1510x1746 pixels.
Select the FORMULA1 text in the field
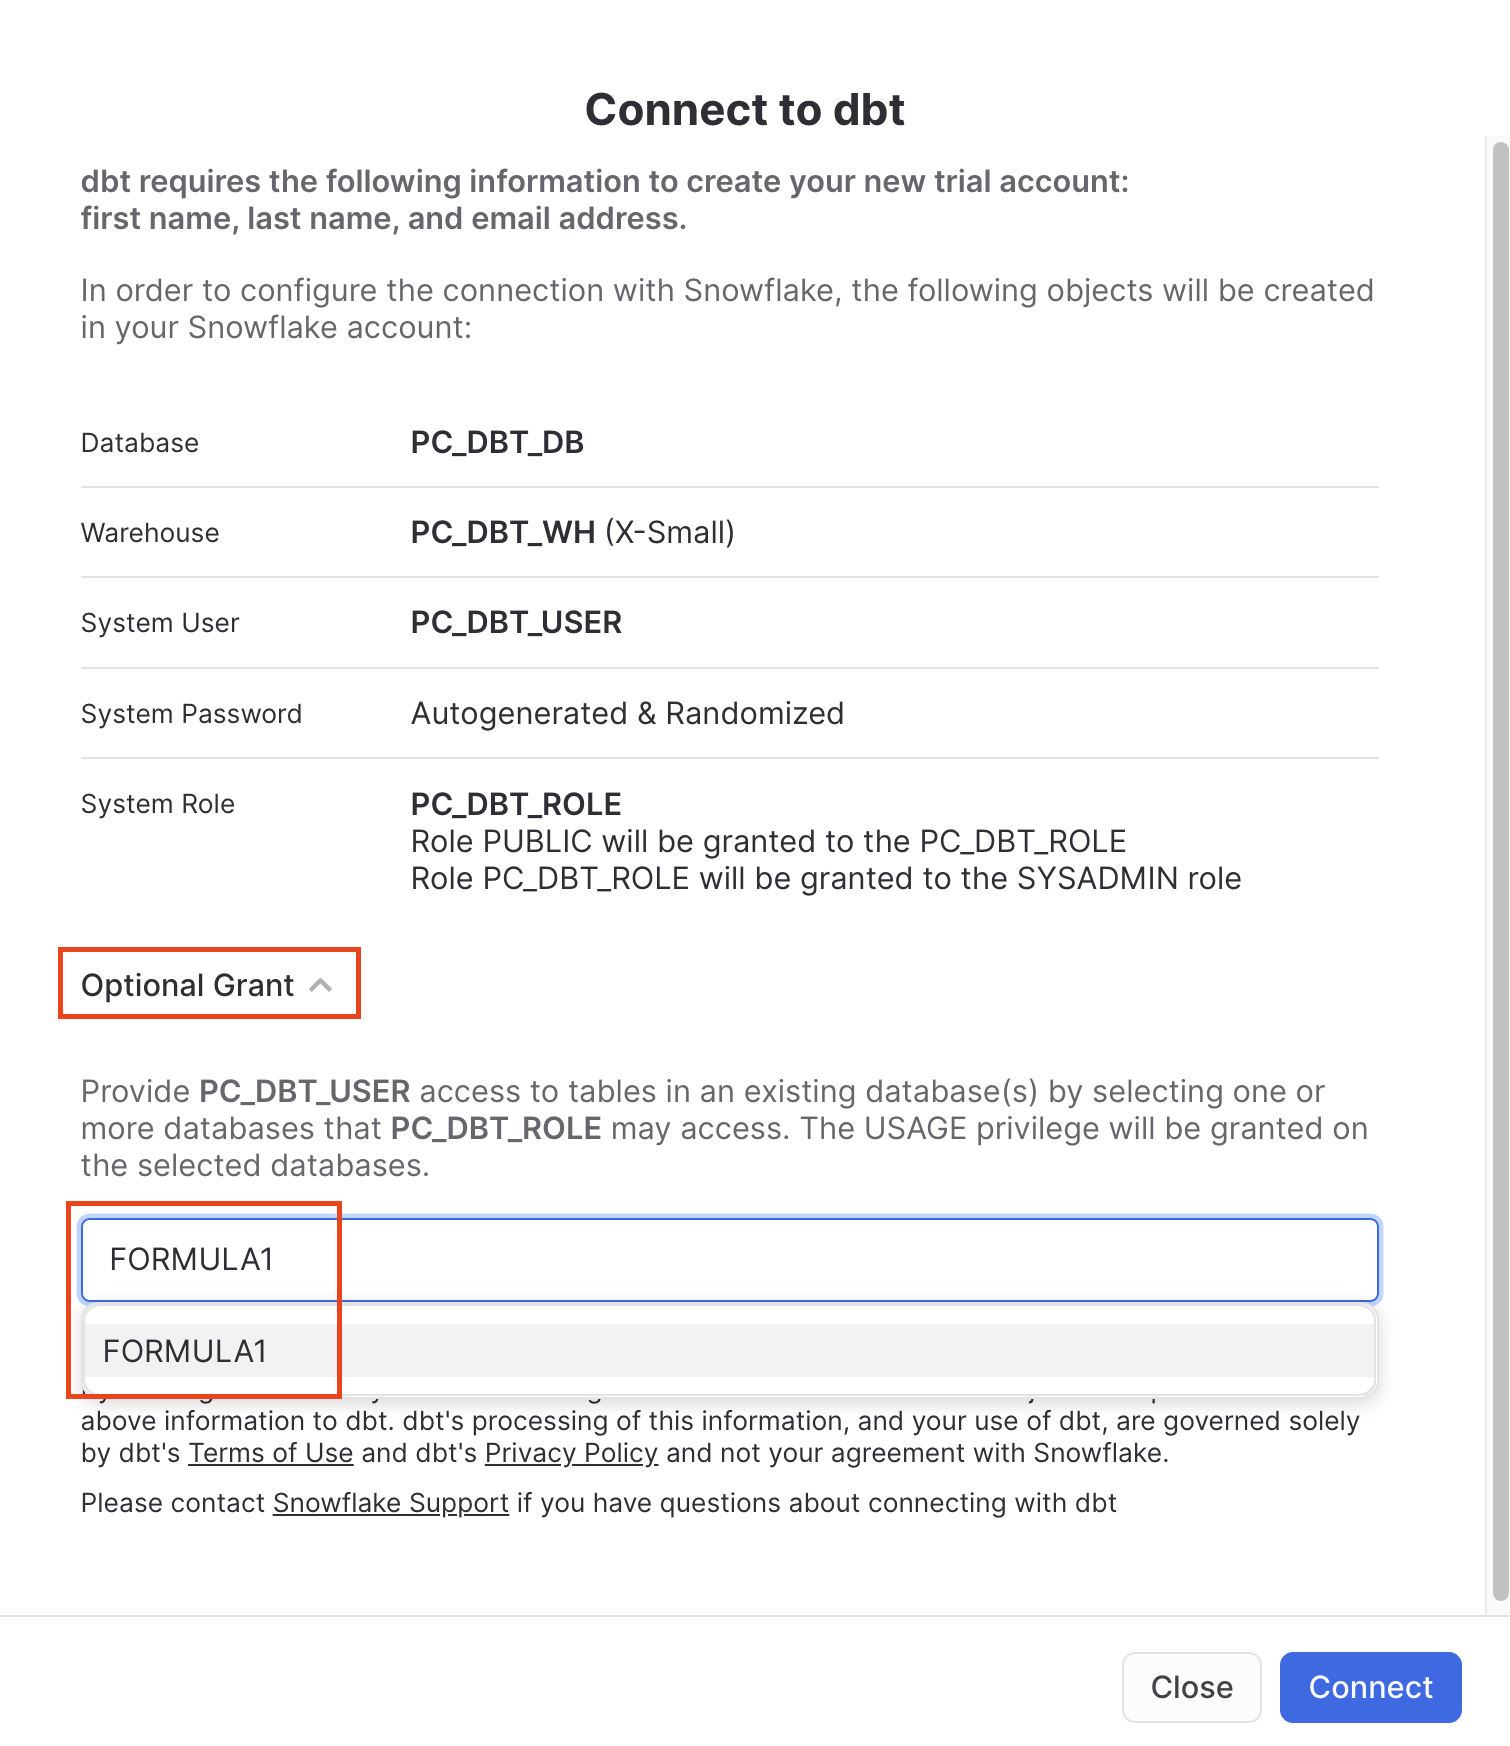(x=194, y=1259)
